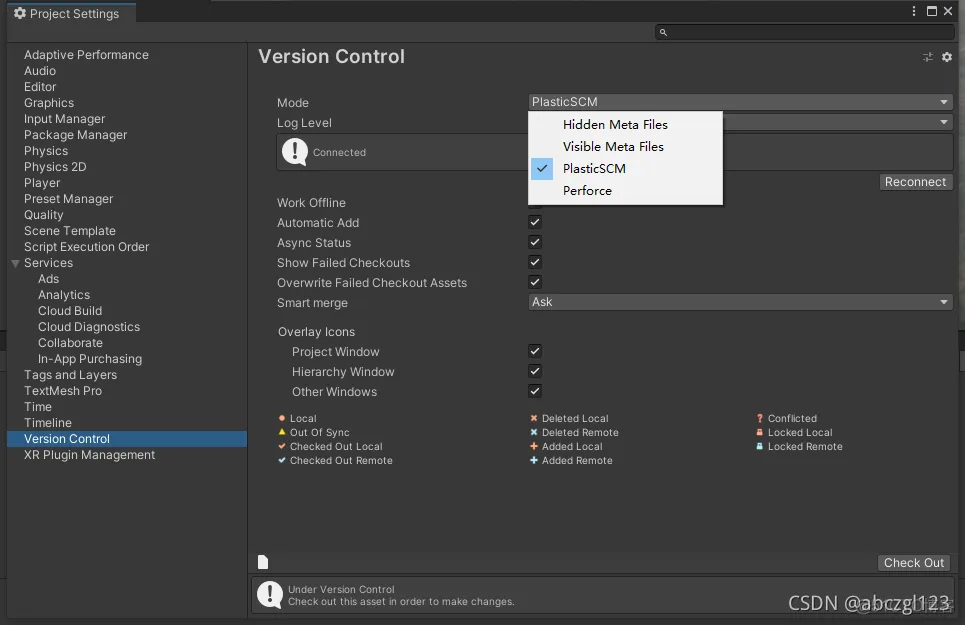Click the orange Local overlay icon
Viewport: 965px width, 625px height.
(282, 418)
